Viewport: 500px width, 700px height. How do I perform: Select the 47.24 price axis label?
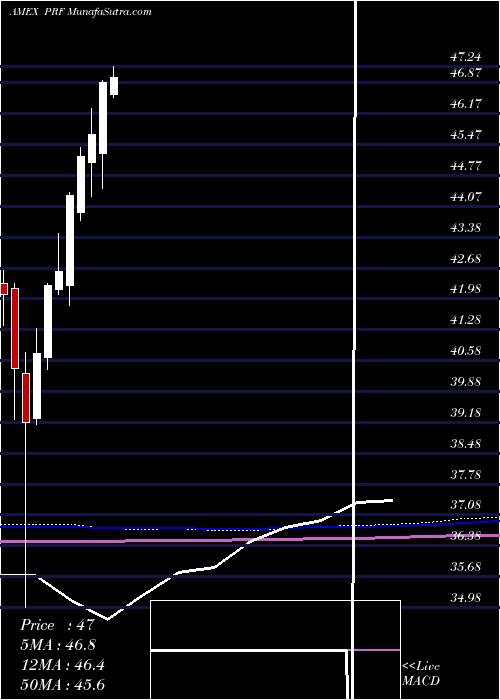(466, 57)
